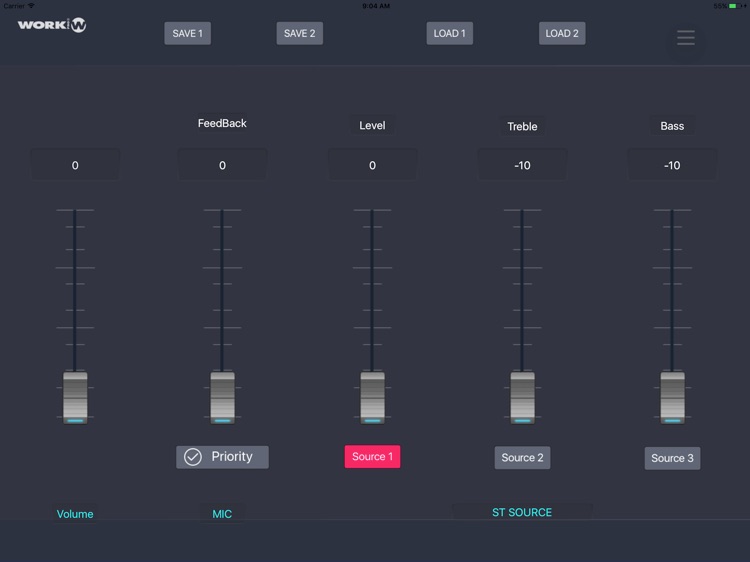750x562 pixels.
Task: Click the Treble fader handle
Action: pos(522,397)
